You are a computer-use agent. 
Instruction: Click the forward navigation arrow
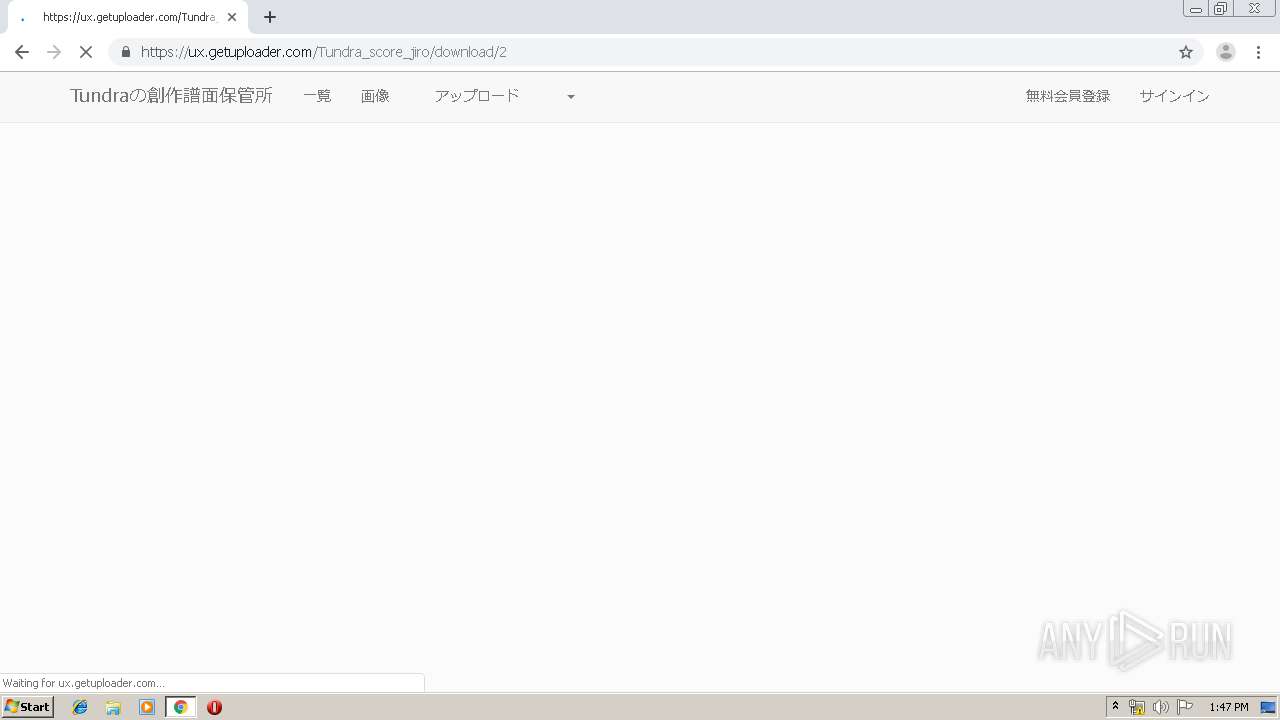[x=54, y=52]
